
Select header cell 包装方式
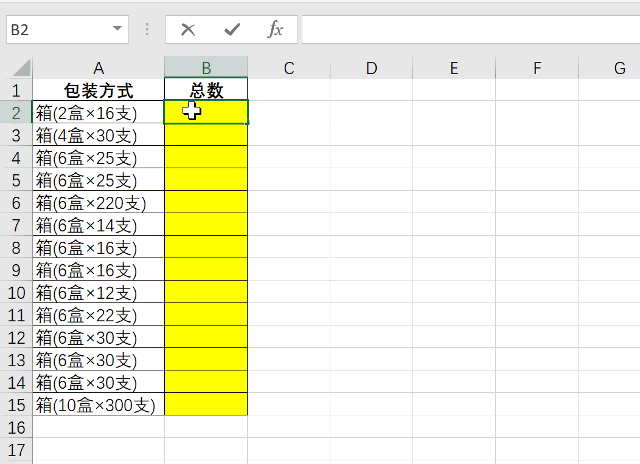98,90
